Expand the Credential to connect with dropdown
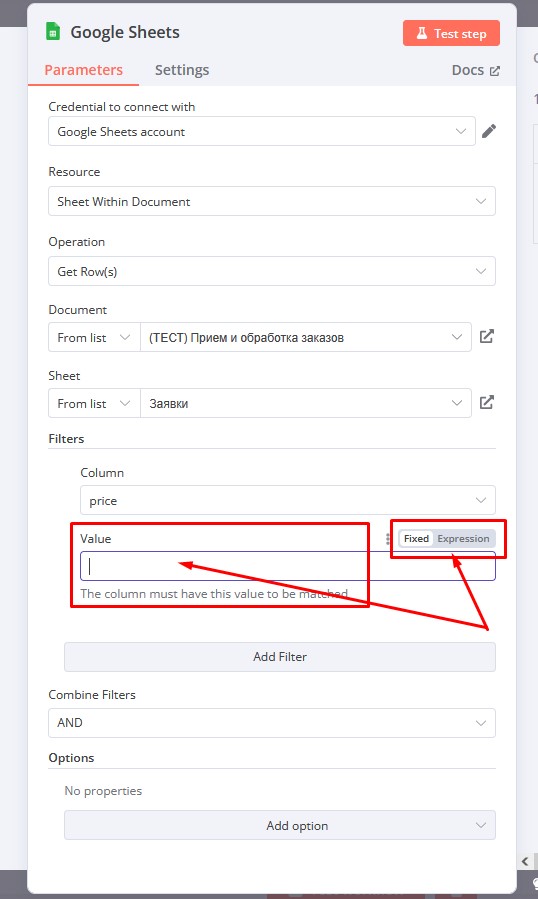538x899 pixels. click(262, 131)
